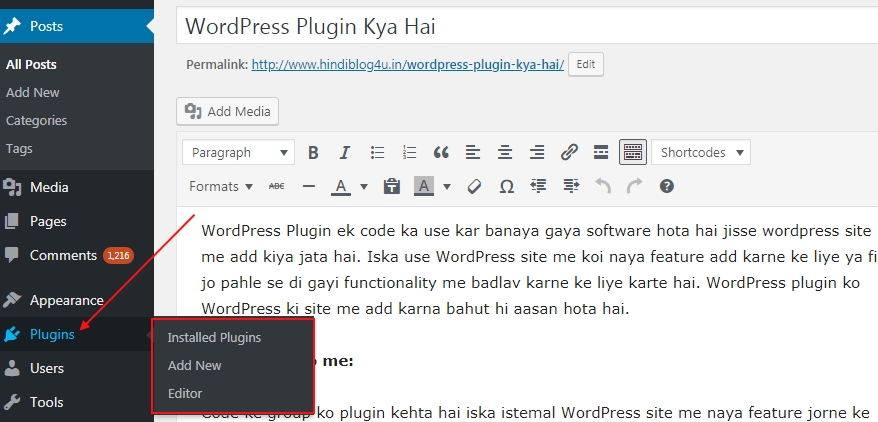Click the Posts pushpin icon

(12, 26)
